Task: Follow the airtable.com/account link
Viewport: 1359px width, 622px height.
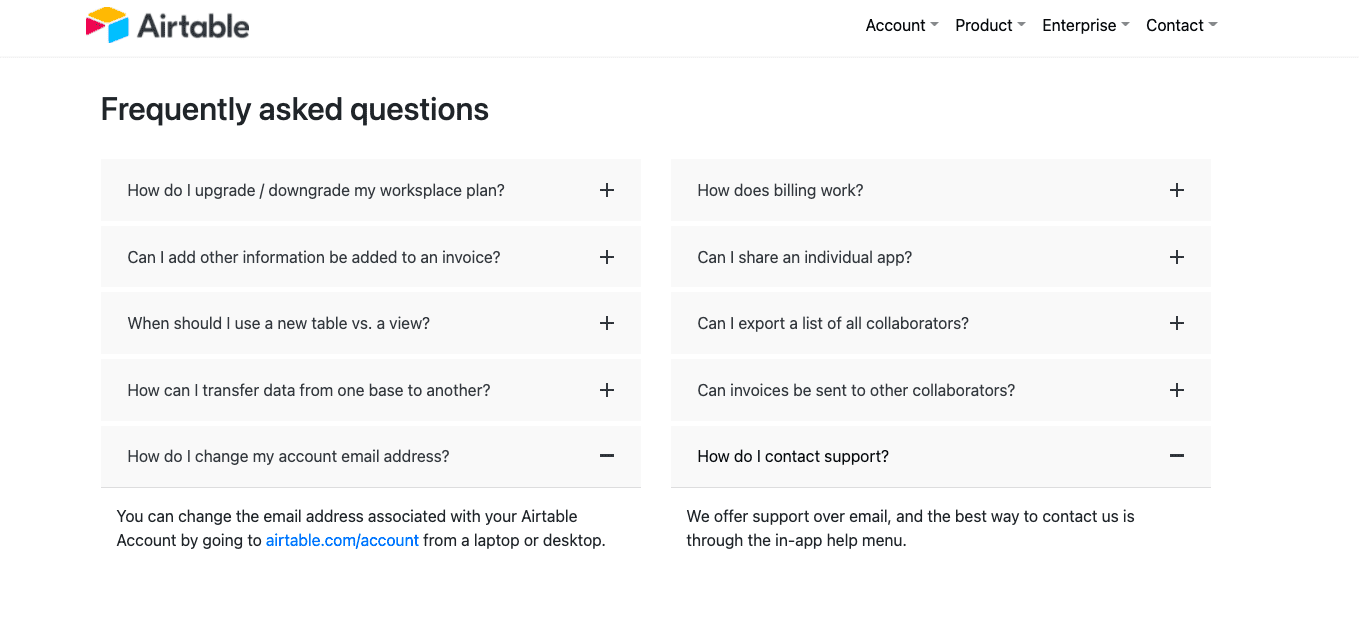Action: pos(342,540)
